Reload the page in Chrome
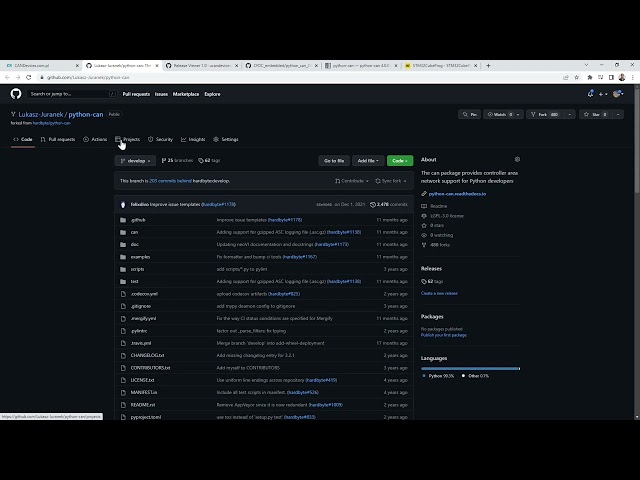The image size is (640, 480). coord(29,77)
